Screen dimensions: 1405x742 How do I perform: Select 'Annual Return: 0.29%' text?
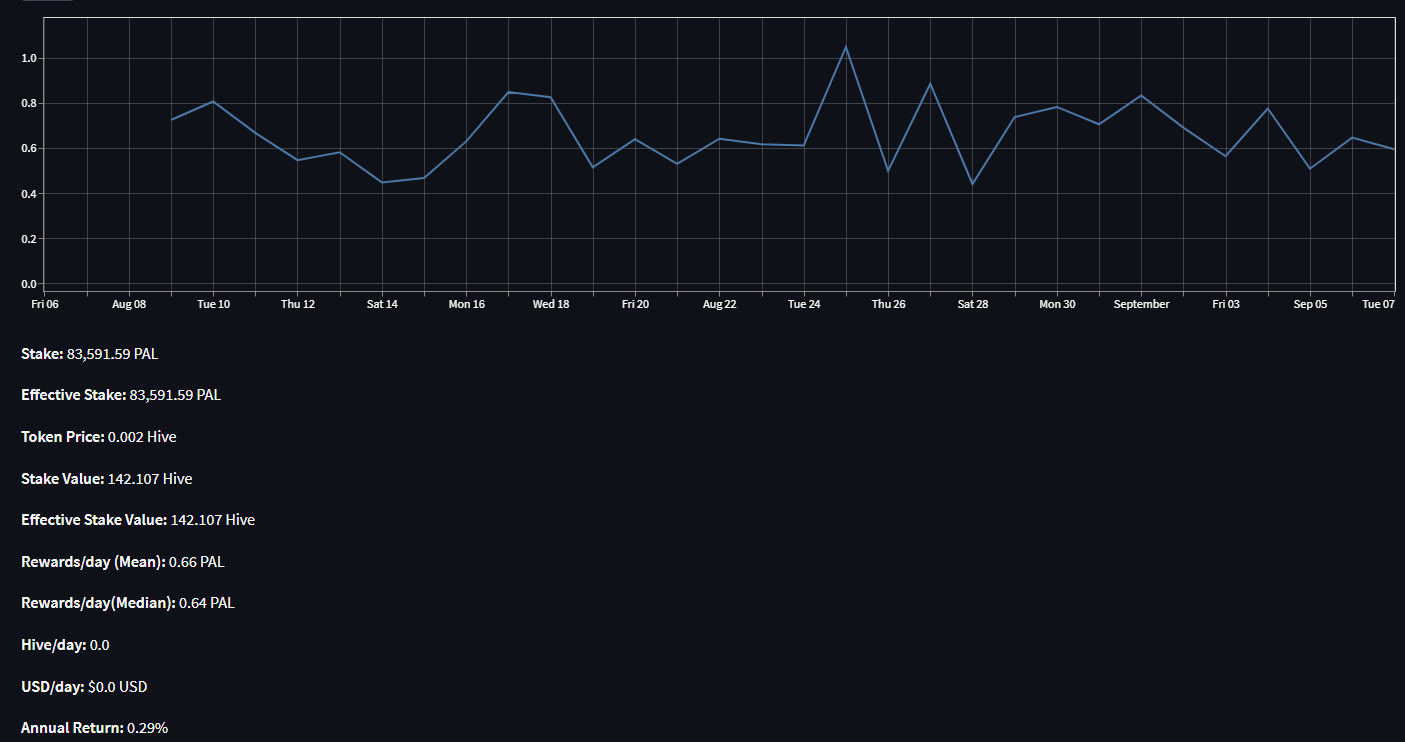95,728
